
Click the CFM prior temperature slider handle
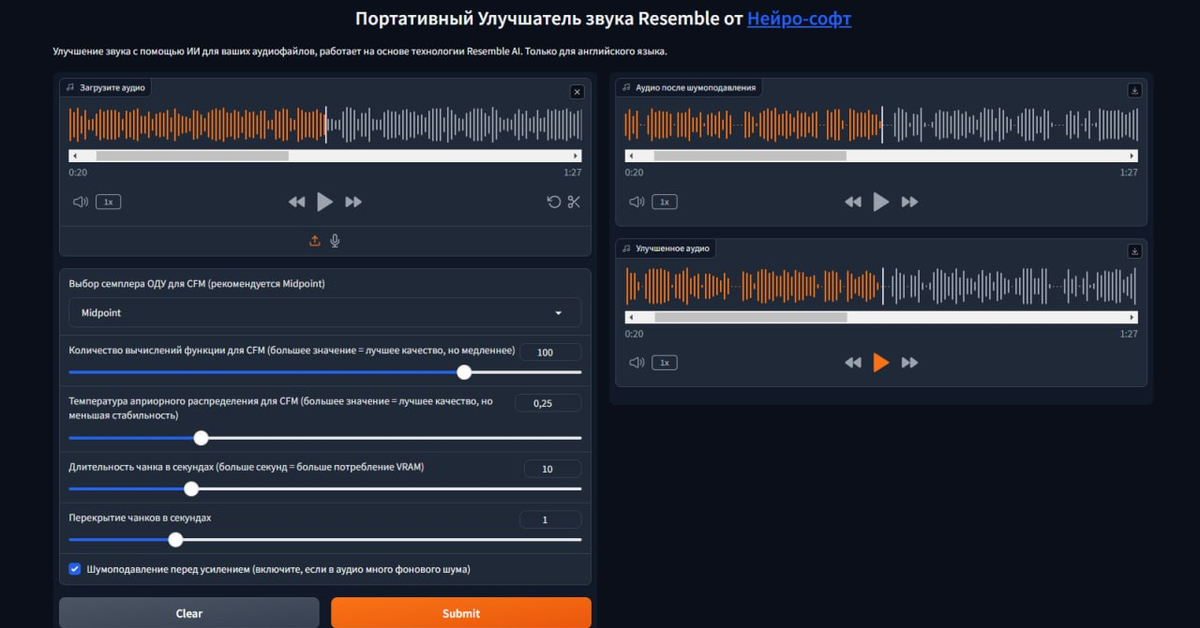click(201, 438)
